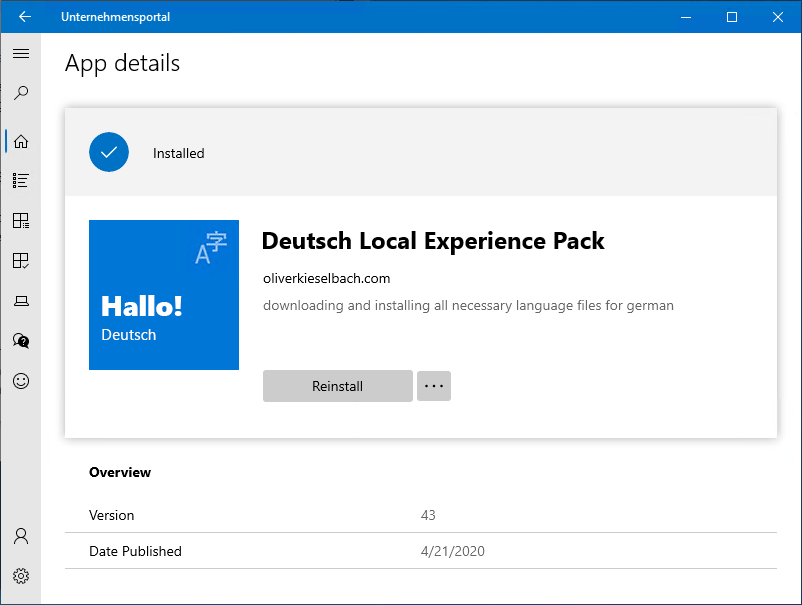Open more options ellipsis next to Reinstall

click(433, 386)
